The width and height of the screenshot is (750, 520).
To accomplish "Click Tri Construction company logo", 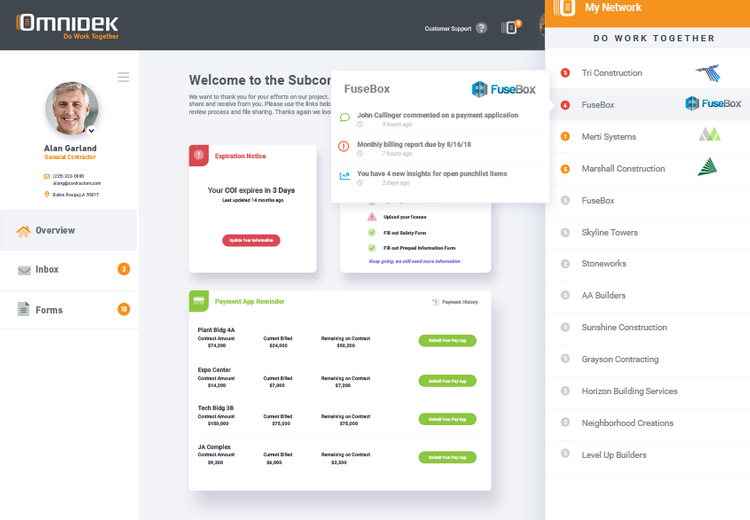I will click(x=708, y=73).
